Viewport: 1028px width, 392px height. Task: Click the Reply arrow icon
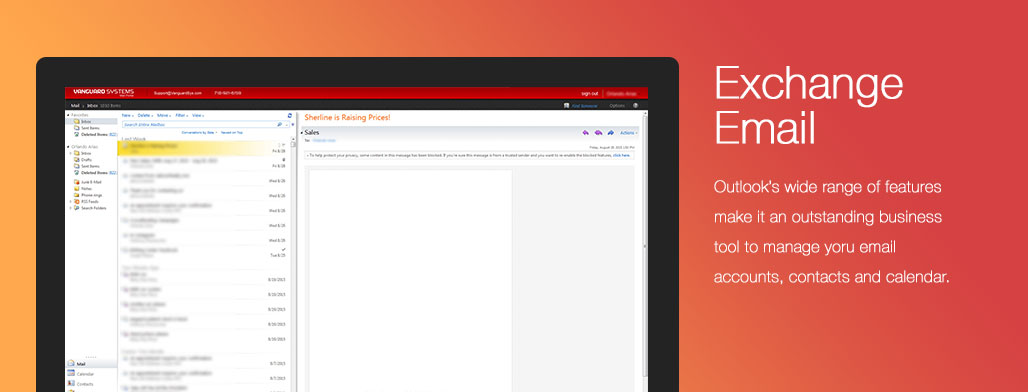[585, 132]
